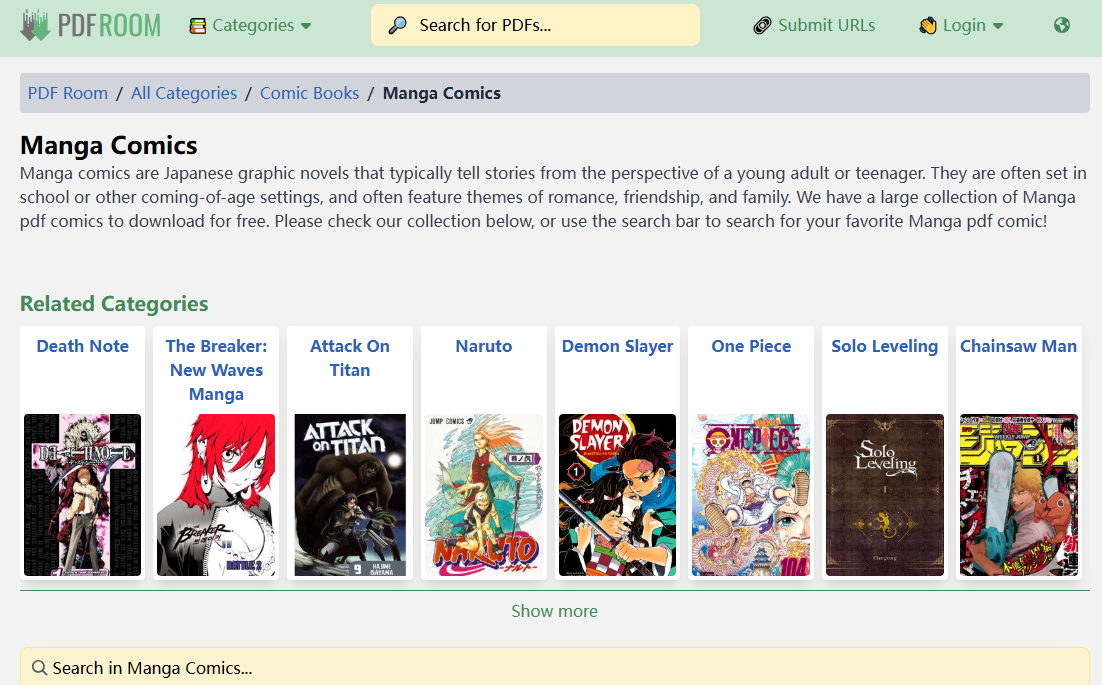This screenshot has width=1102, height=685.
Task: Click the Submit URLs link icon
Action: click(763, 25)
